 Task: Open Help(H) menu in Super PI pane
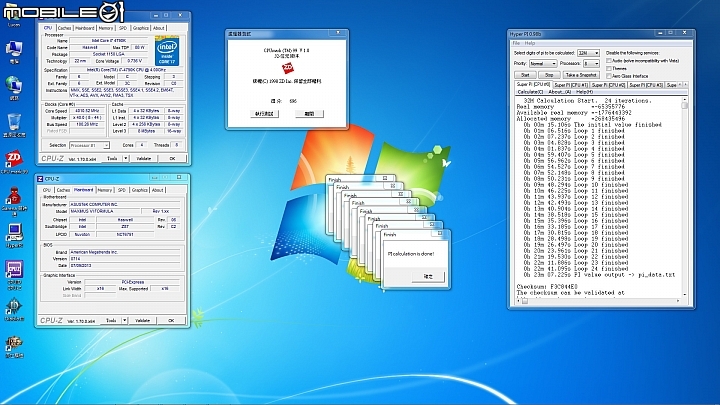[x=584, y=92]
